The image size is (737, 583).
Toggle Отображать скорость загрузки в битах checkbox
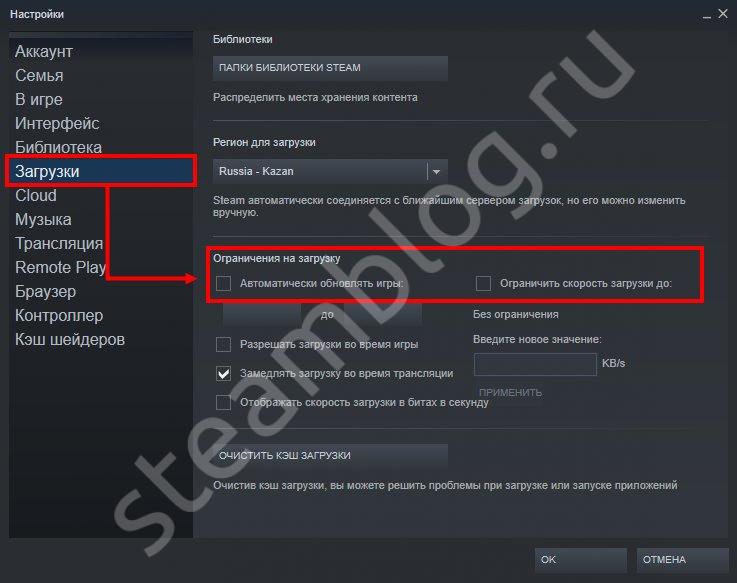223,402
